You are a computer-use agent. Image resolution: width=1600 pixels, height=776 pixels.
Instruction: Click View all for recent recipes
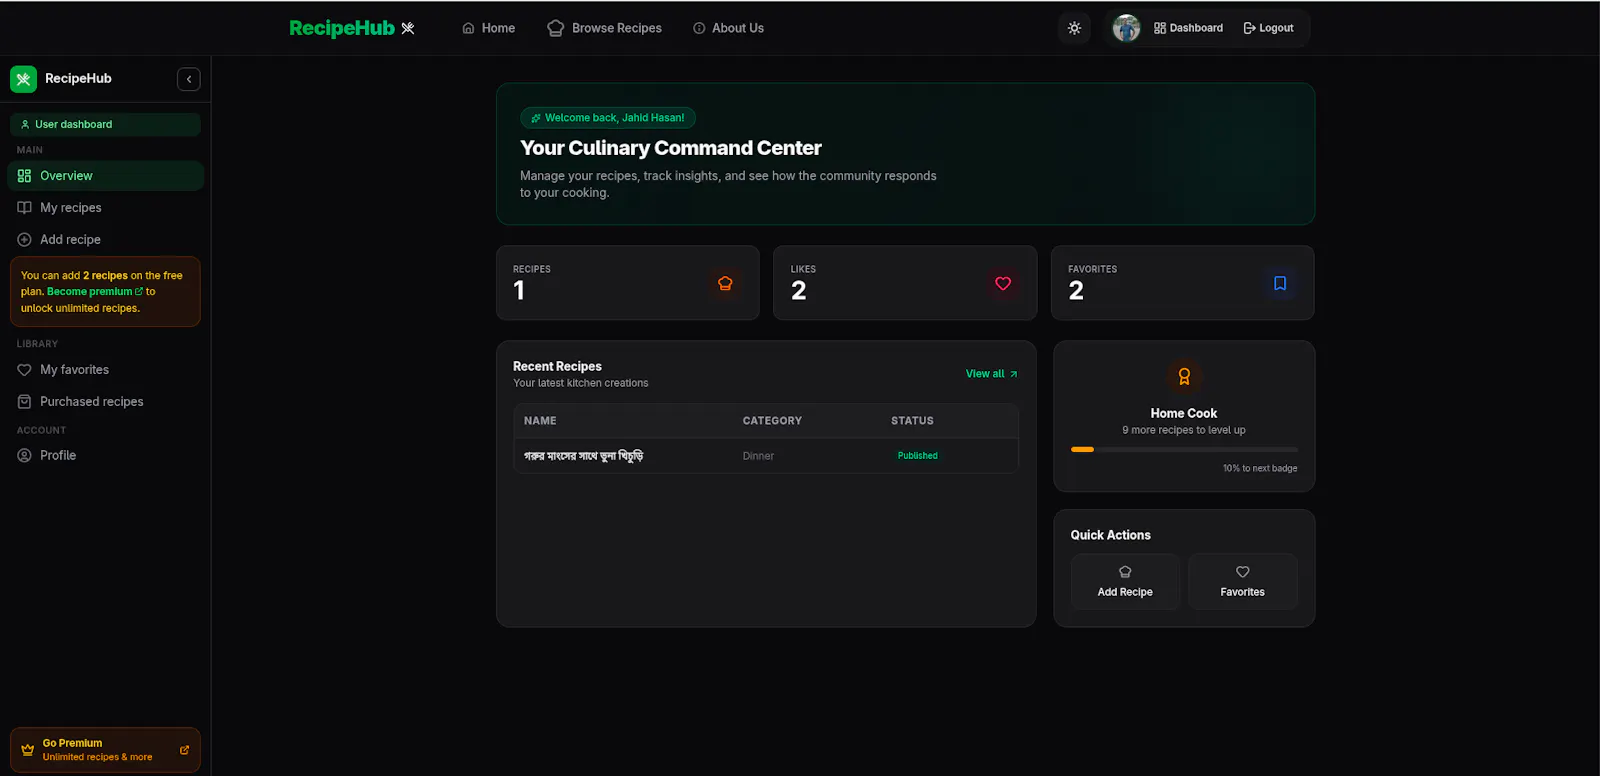(x=991, y=374)
